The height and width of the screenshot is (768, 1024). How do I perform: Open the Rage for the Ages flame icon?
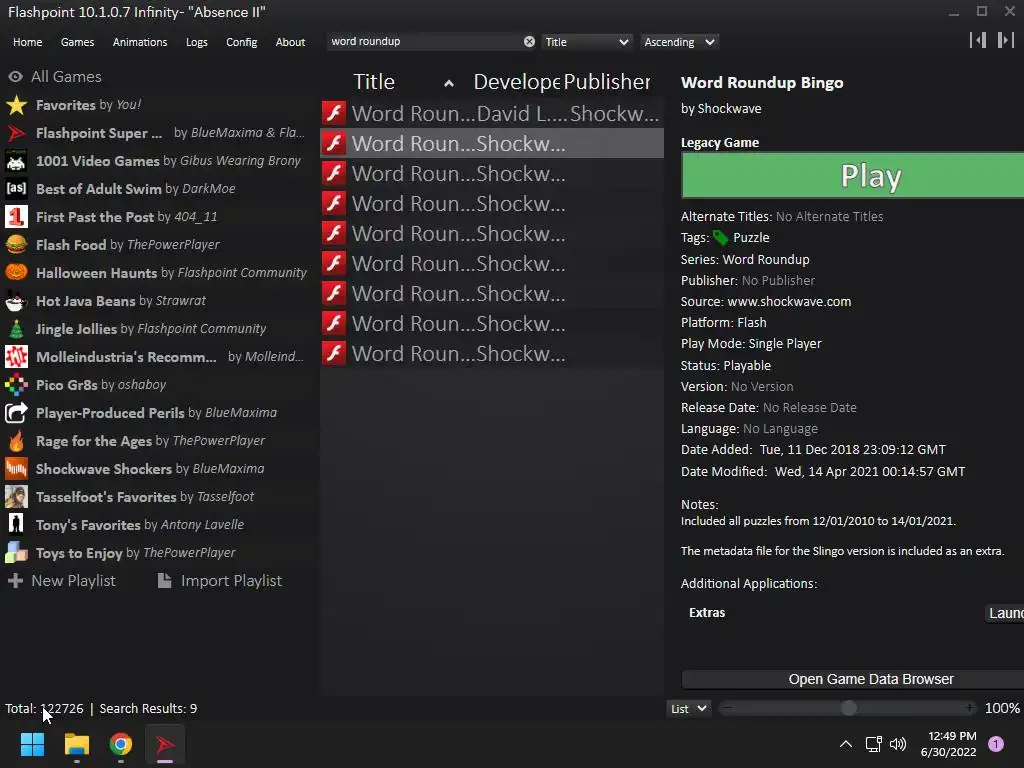(16, 441)
